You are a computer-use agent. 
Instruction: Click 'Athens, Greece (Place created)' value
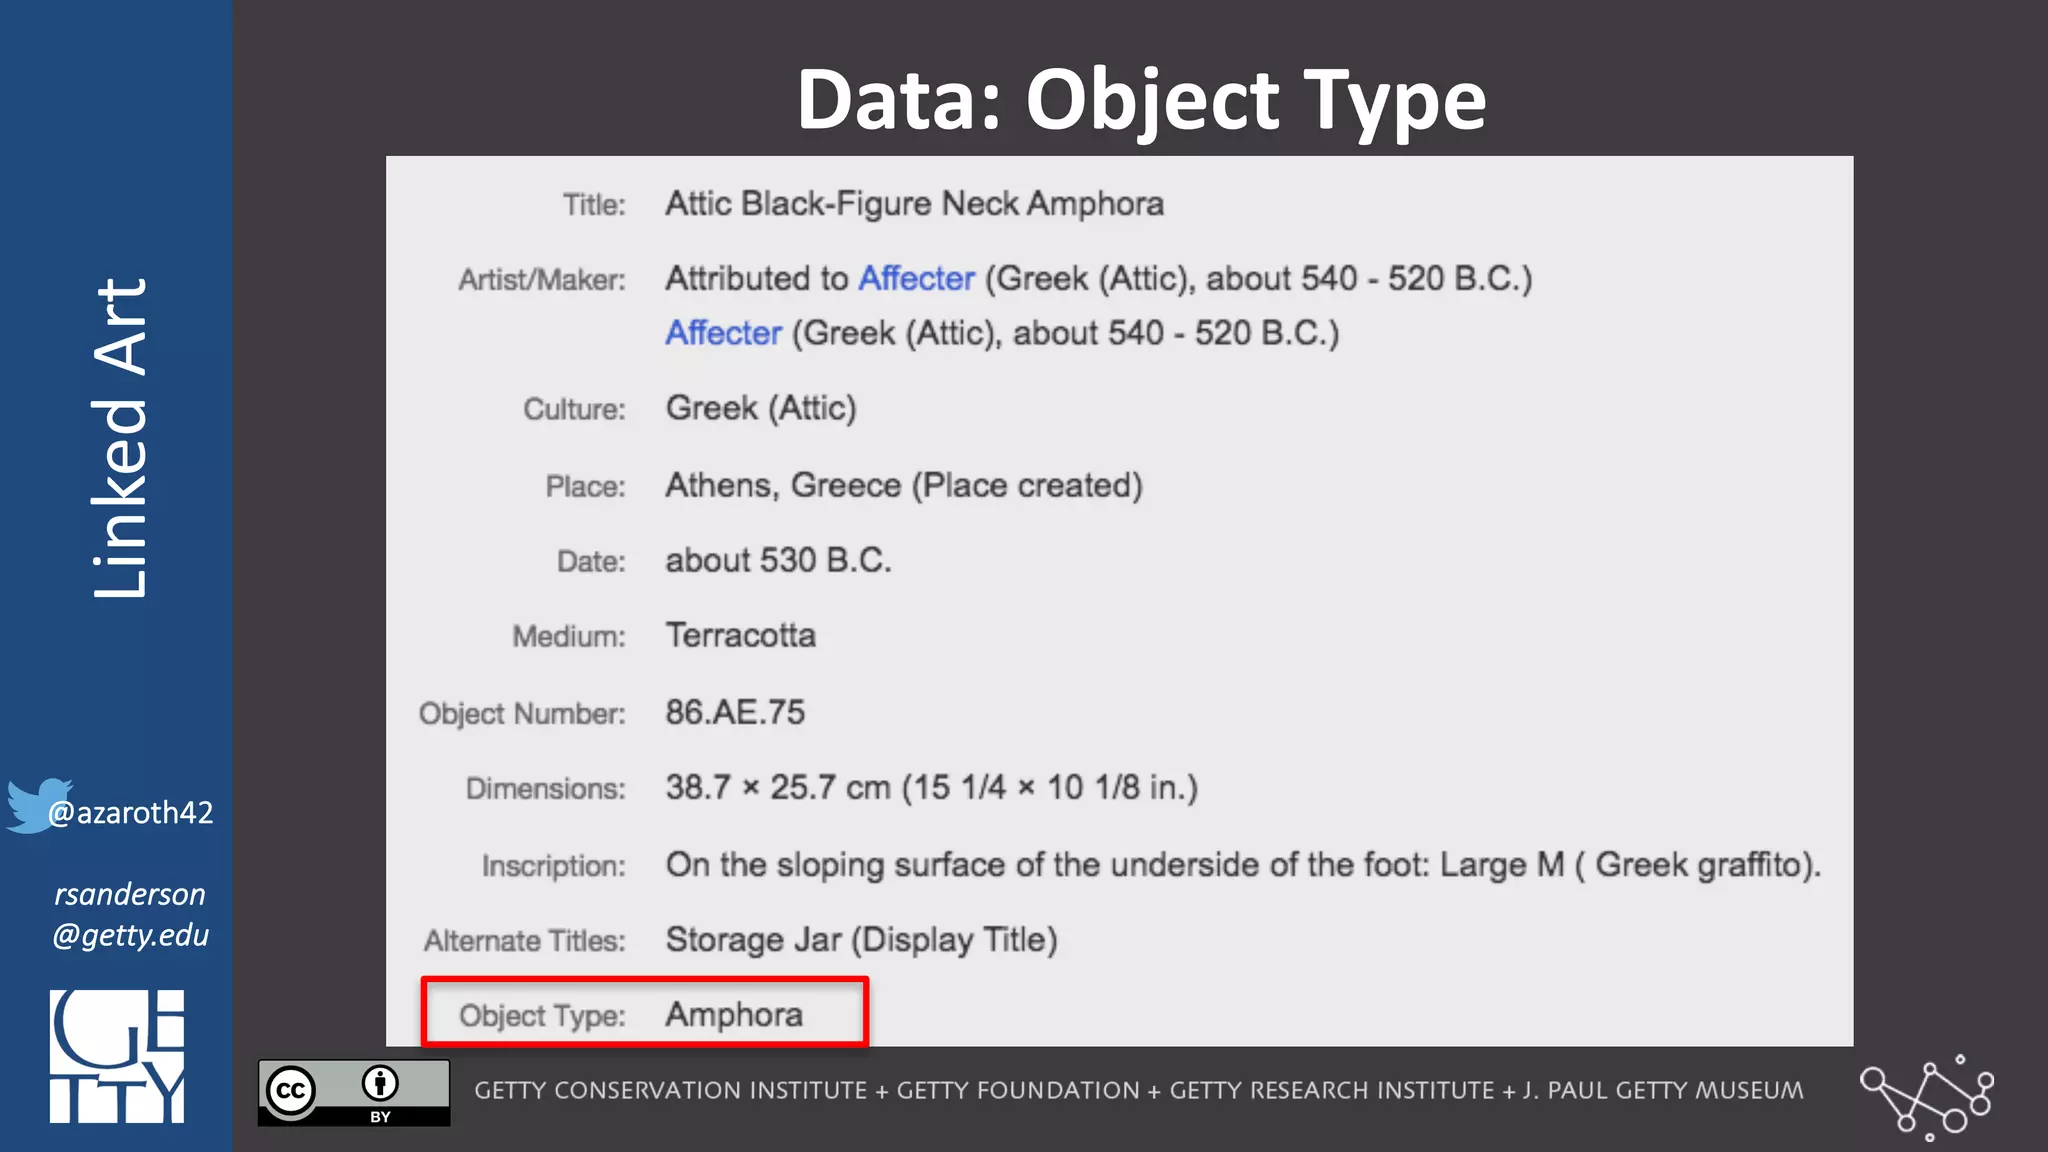click(904, 485)
